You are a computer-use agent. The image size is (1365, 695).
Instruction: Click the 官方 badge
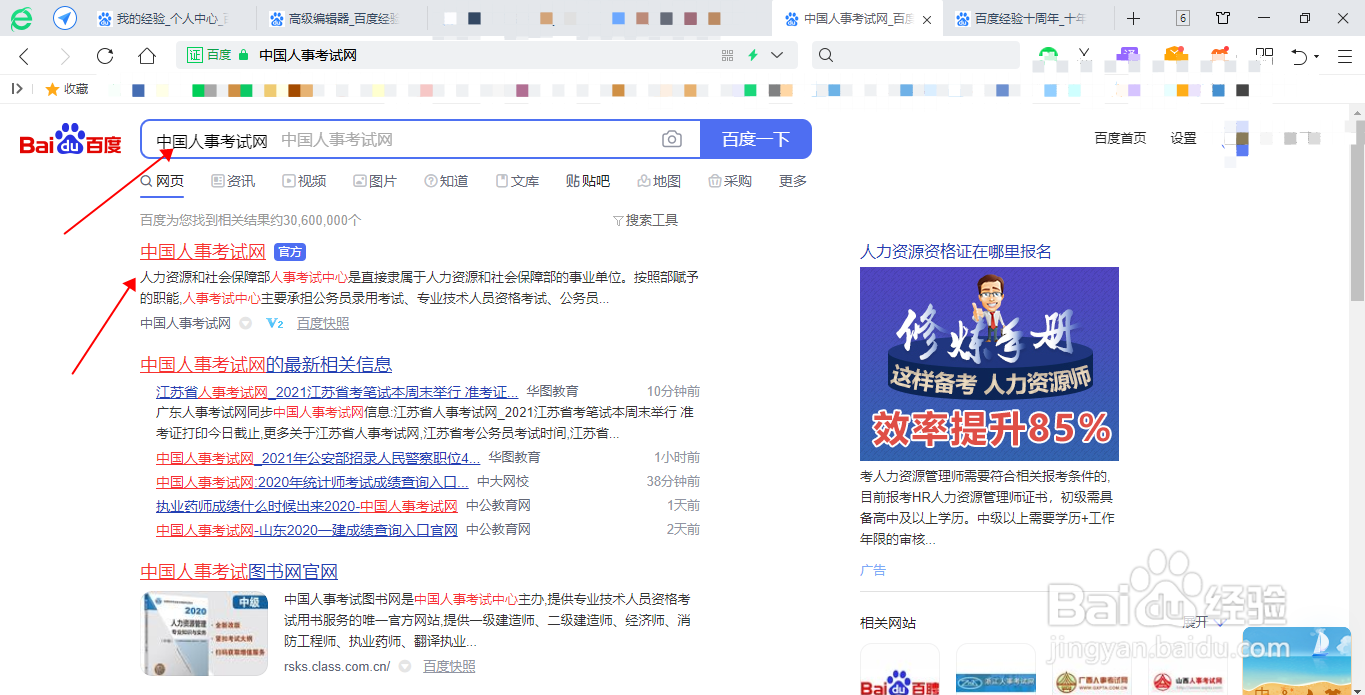[290, 252]
